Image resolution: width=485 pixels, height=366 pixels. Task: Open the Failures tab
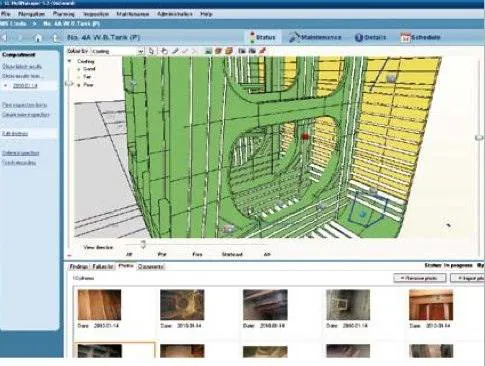(103, 267)
